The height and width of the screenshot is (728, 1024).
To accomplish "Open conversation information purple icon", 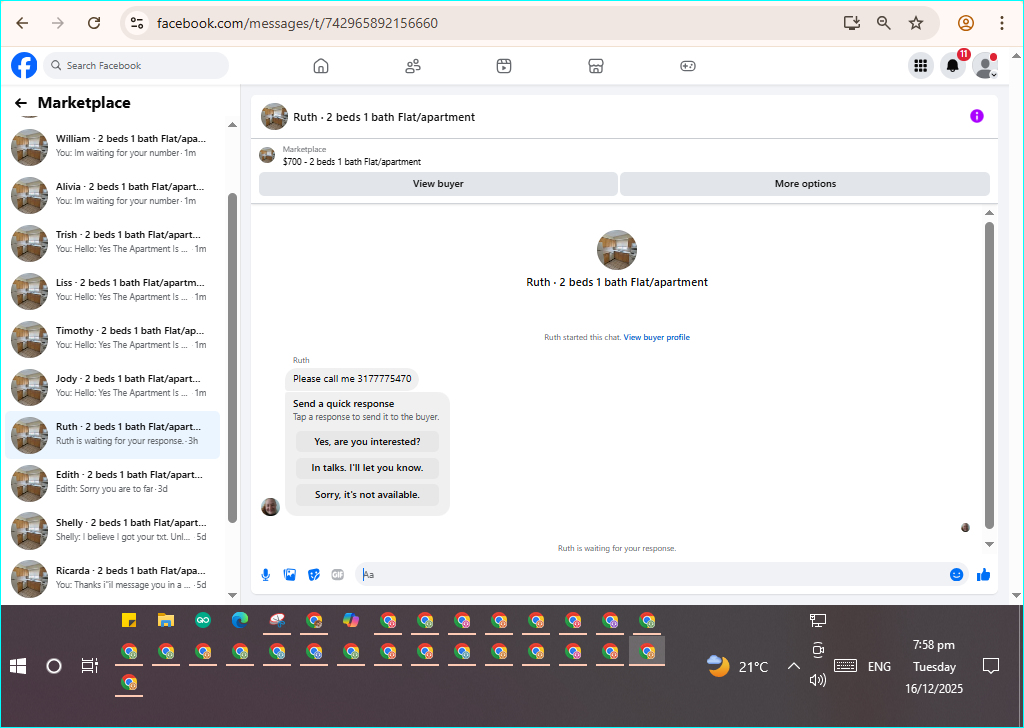I will click(976, 116).
